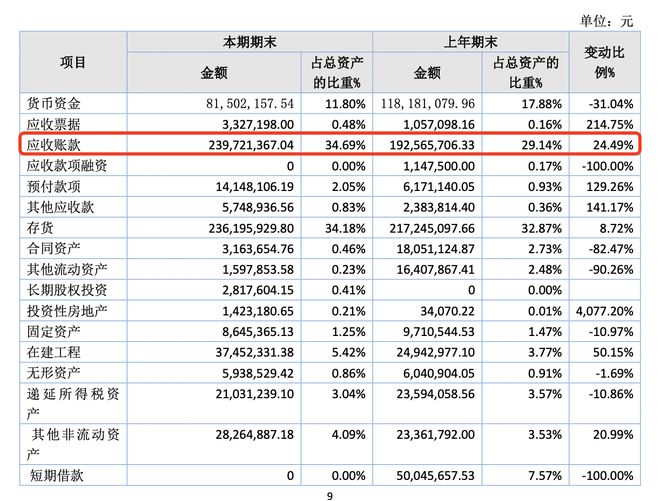The height and width of the screenshot is (501, 660).
Task: Click amount 18,051,124.87
Action: click(436, 249)
